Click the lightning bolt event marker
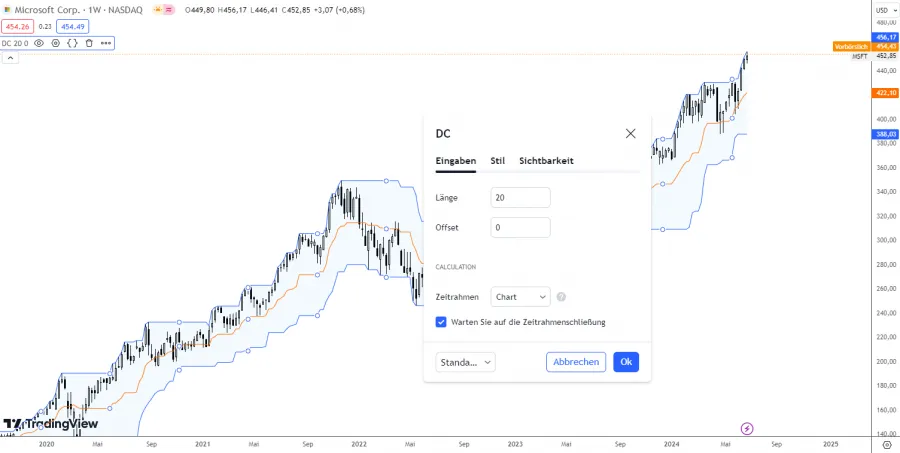 [x=744, y=427]
